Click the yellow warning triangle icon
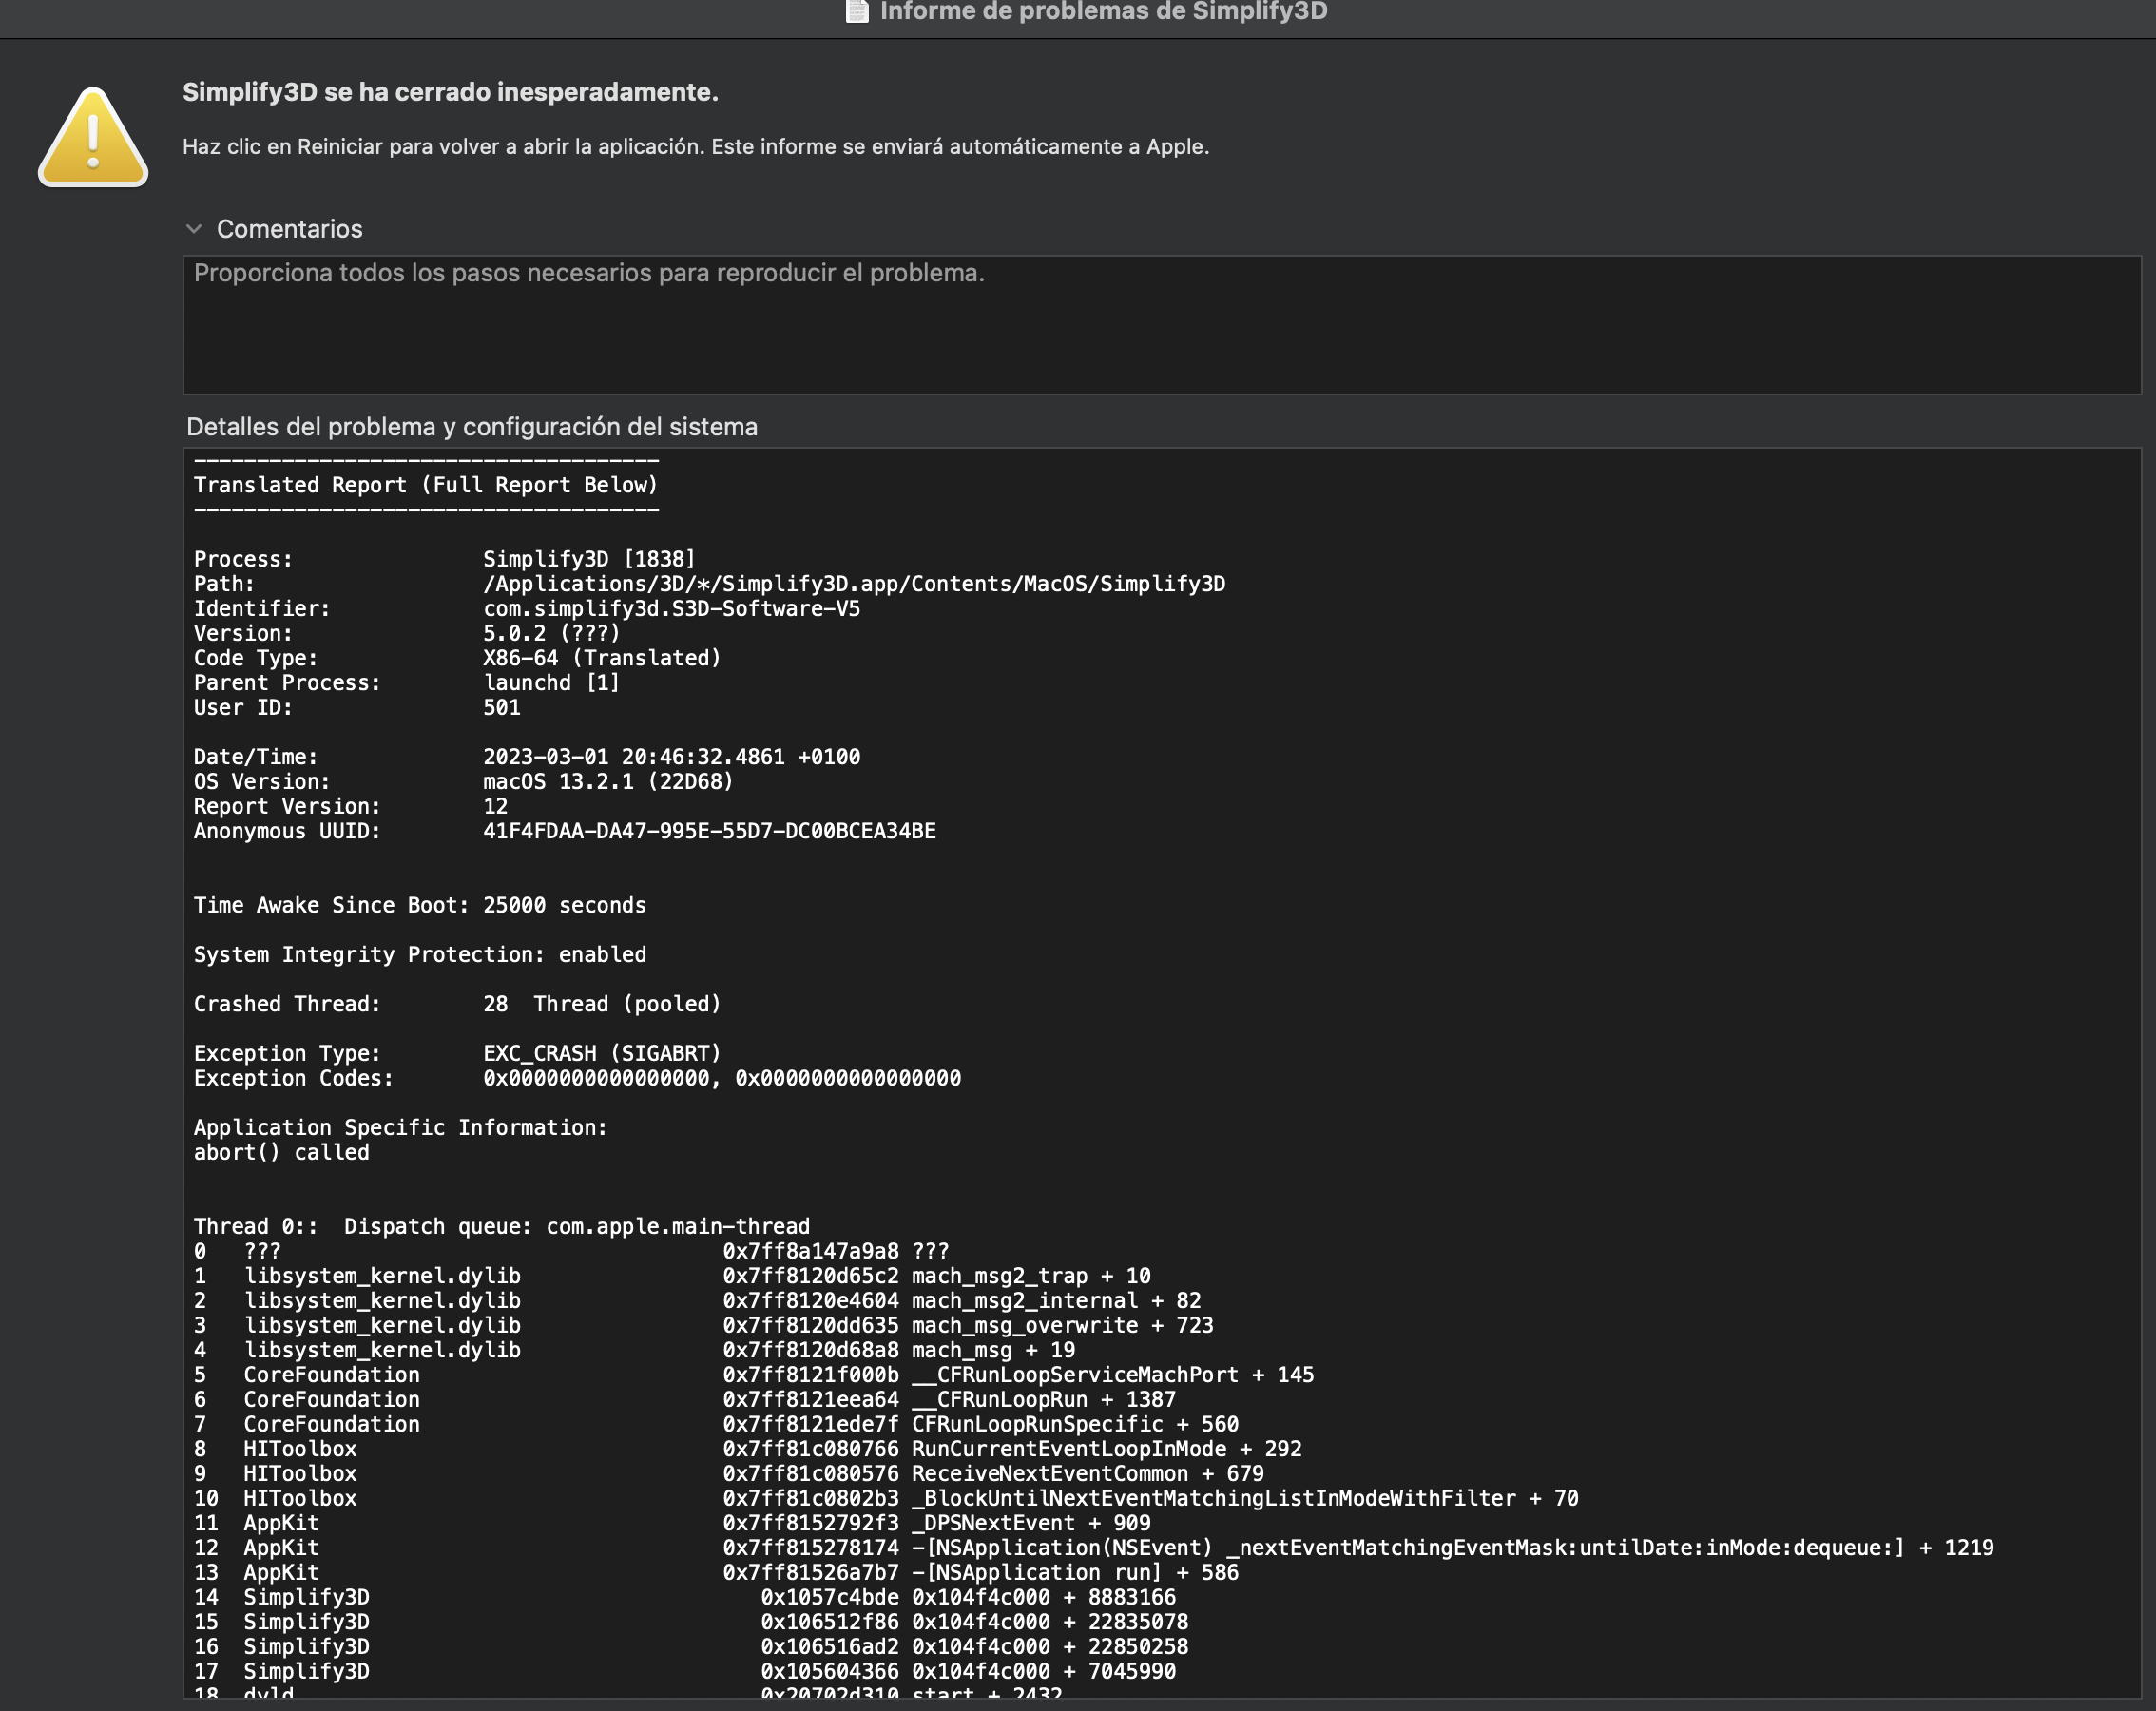The image size is (2156, 1711). pos(93,137)
